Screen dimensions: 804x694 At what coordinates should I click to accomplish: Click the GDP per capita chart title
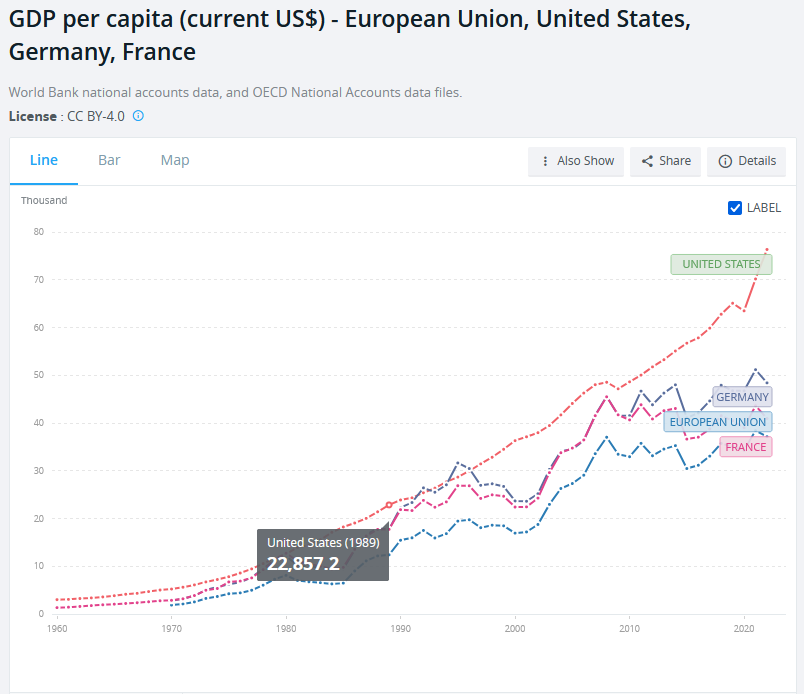[348, 36]
